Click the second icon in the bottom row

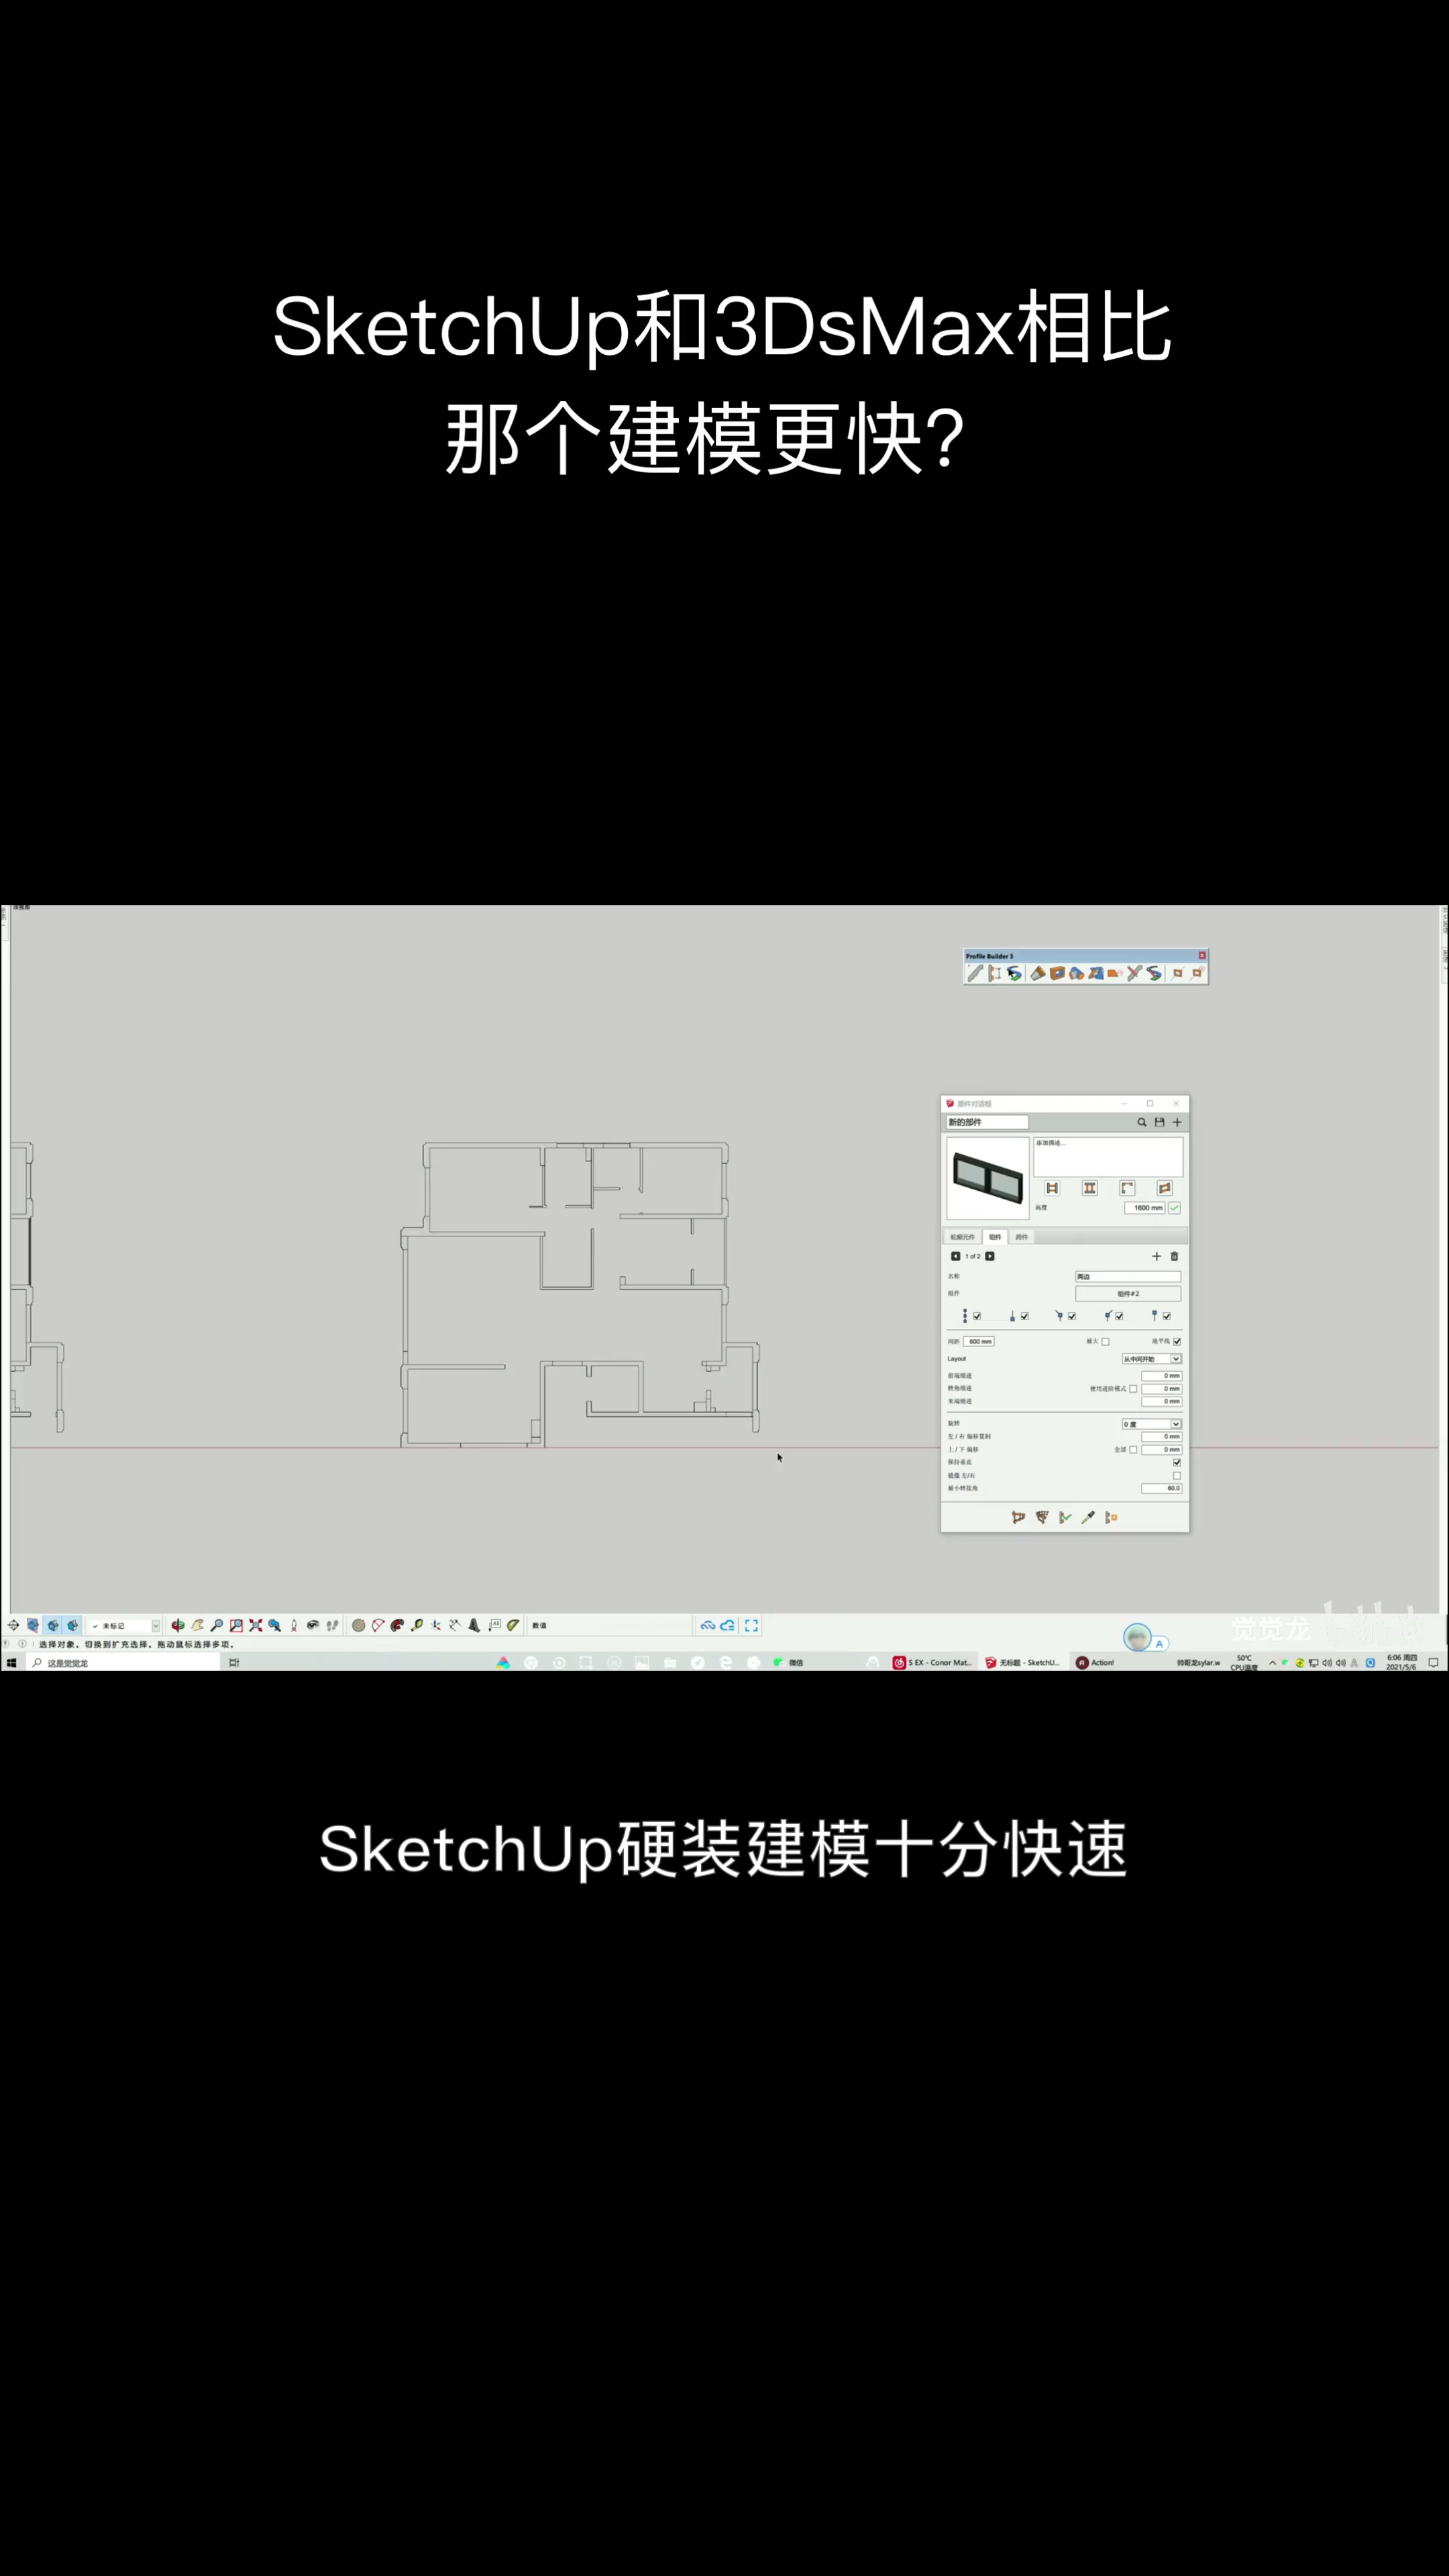pos(1042,1517)
